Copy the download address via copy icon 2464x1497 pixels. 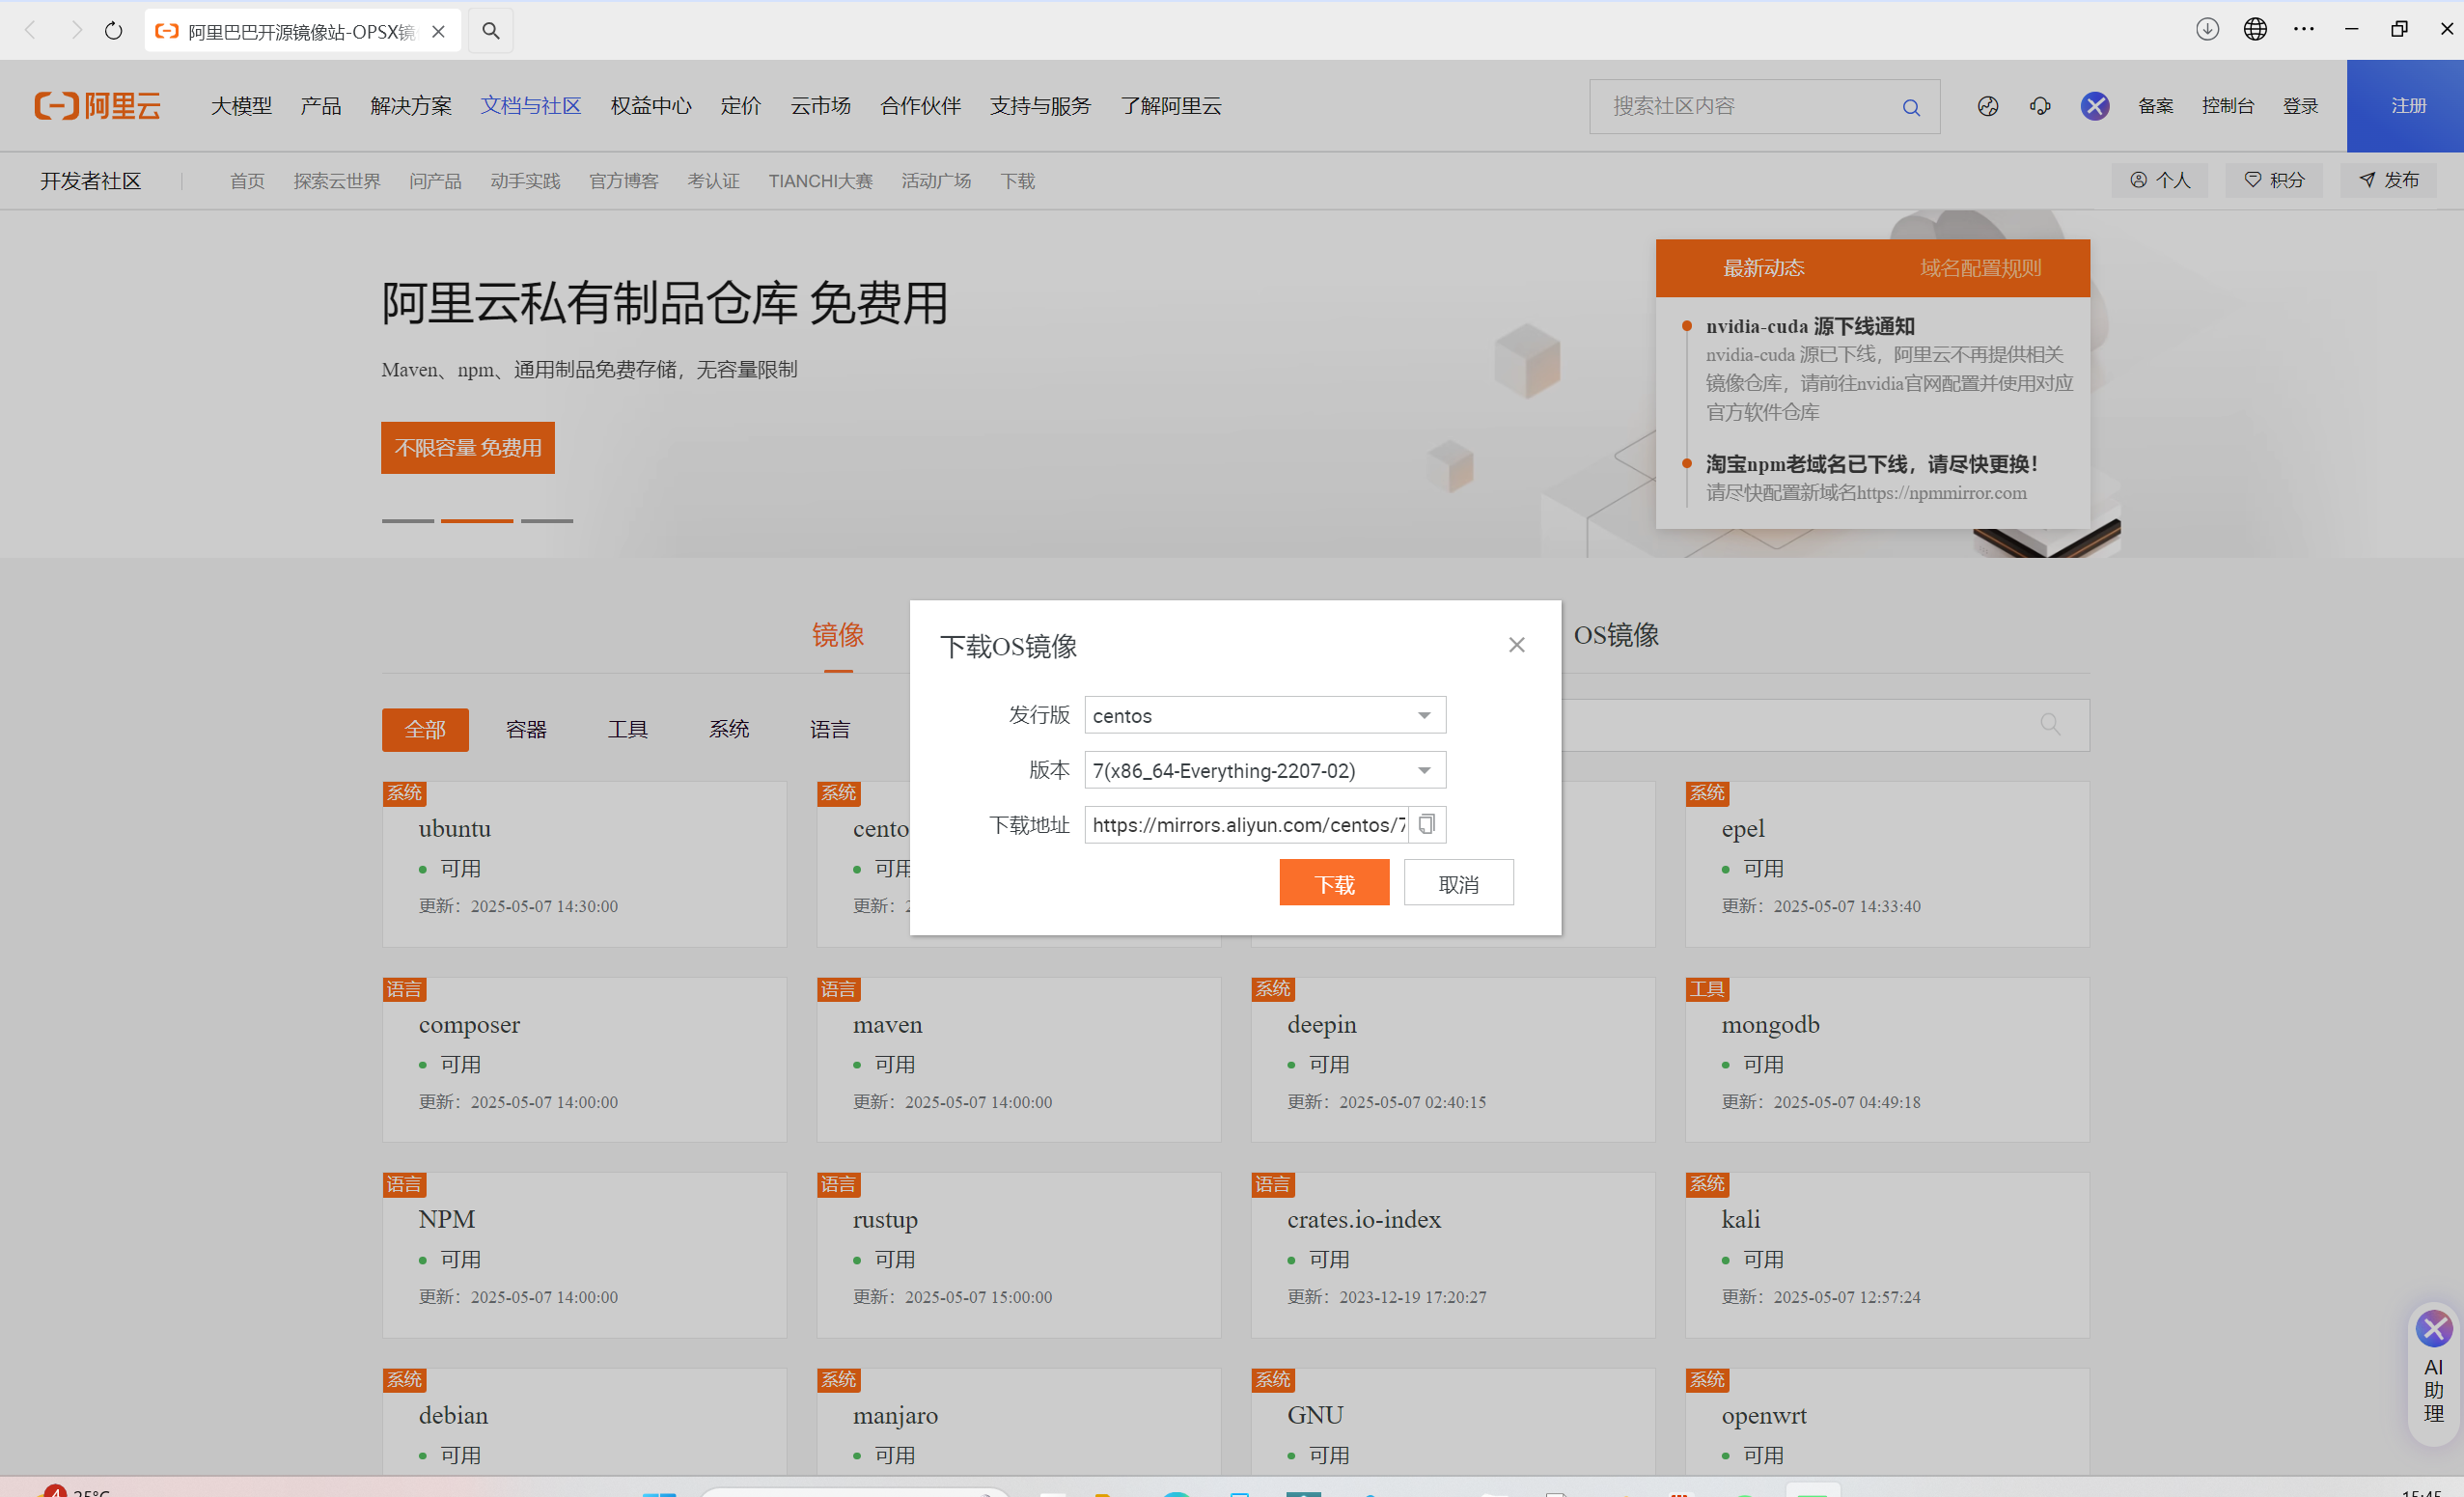click(1427, 824)
